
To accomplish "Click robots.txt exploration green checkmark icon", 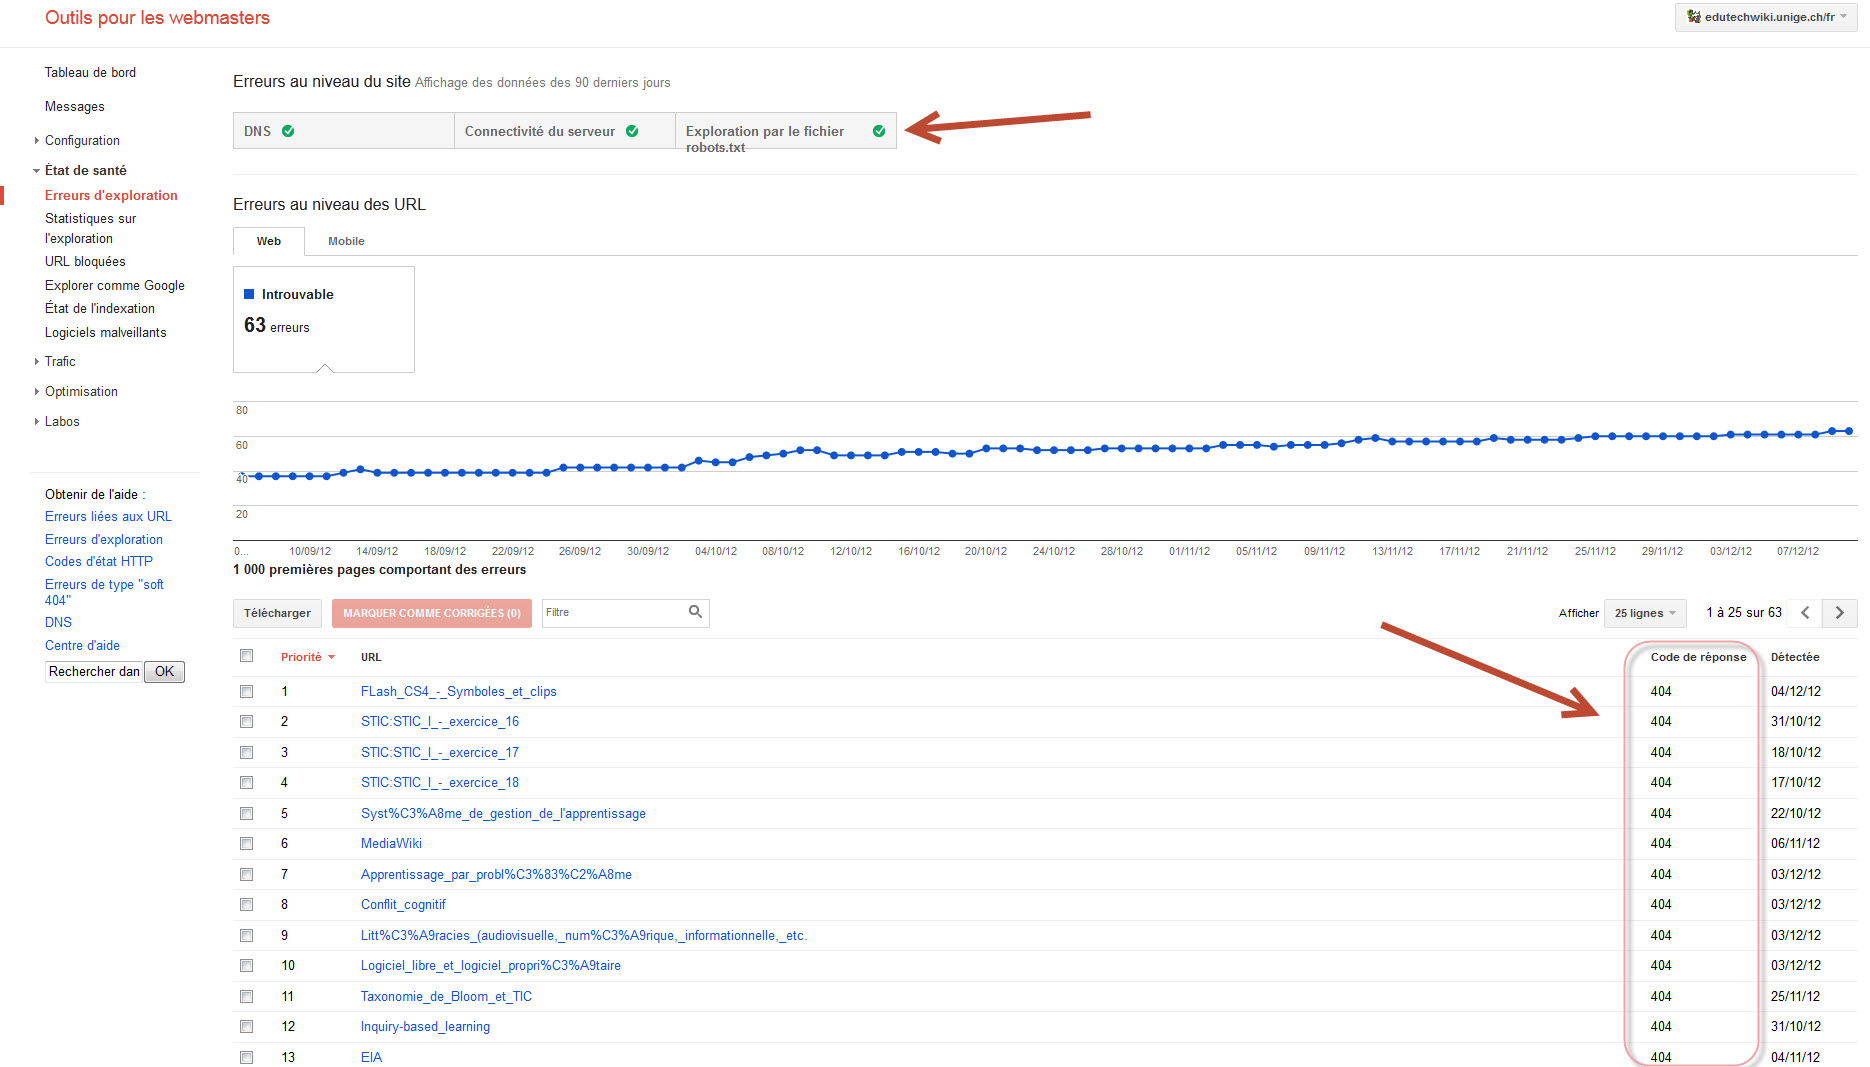I will 879,131.
